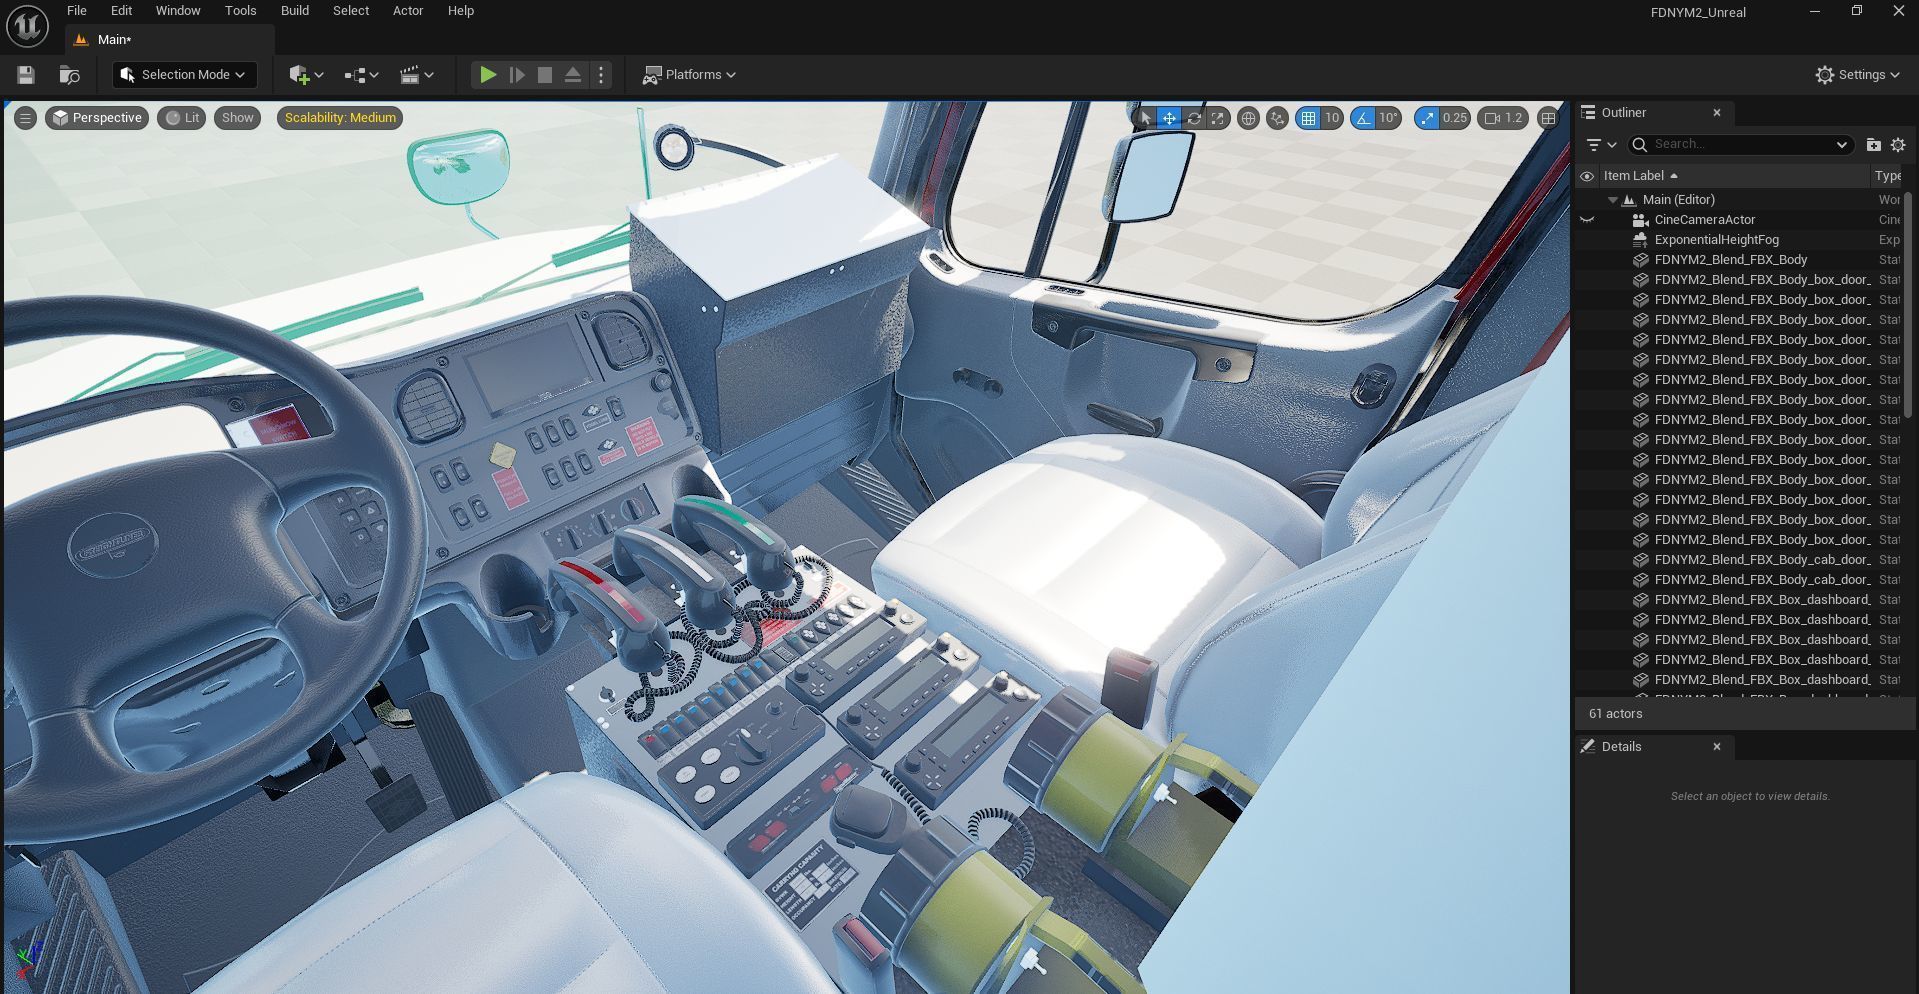Click the viewport layout maximize/restore icon
The width and height of the screenshot is (1919, 994).
[1548, 118]
